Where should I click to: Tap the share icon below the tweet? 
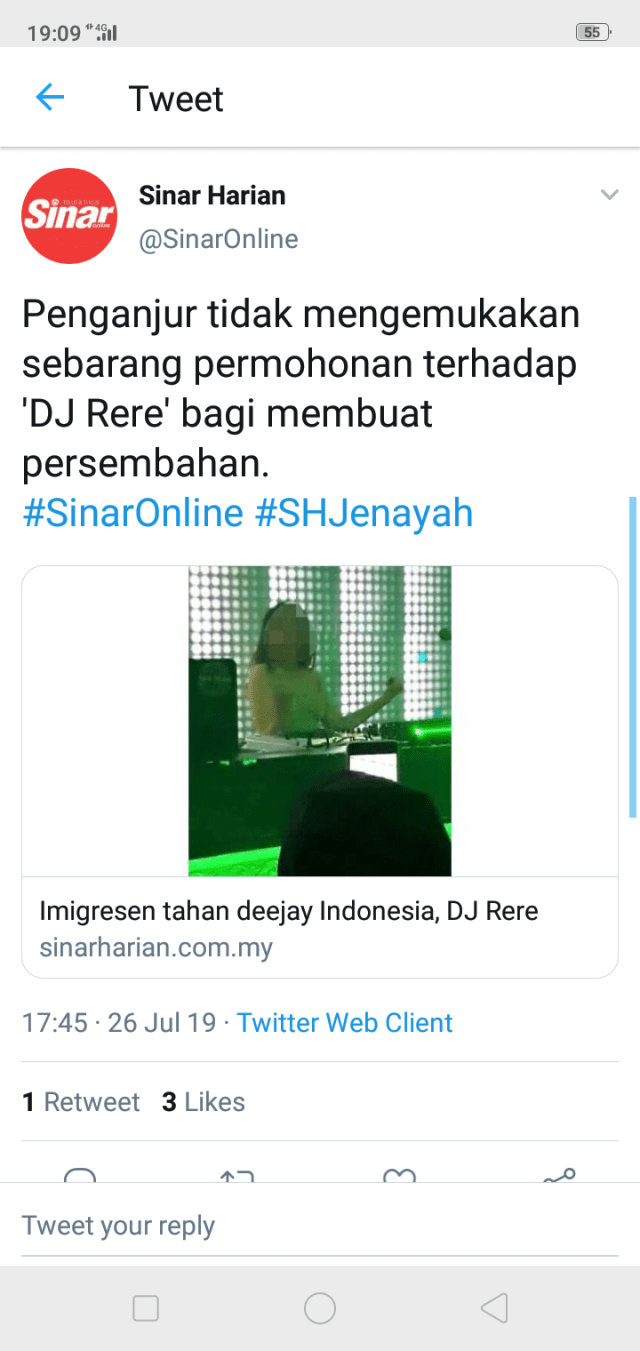point(559,1176)
